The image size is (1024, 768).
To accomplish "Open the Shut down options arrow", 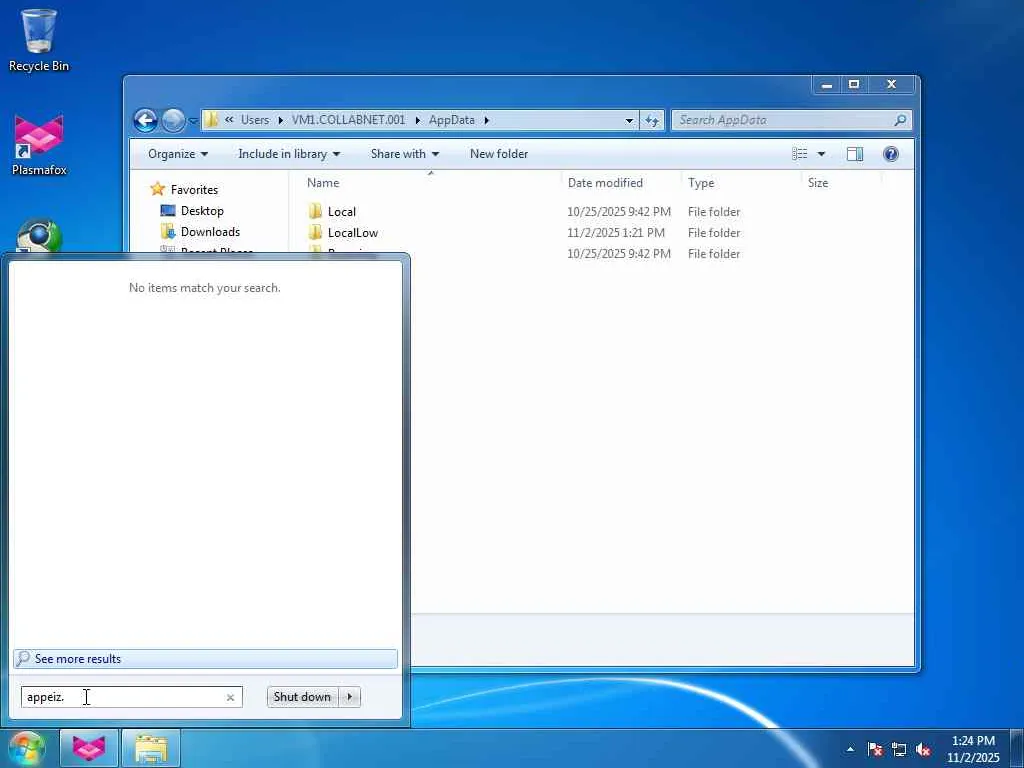I will point(350,697).
